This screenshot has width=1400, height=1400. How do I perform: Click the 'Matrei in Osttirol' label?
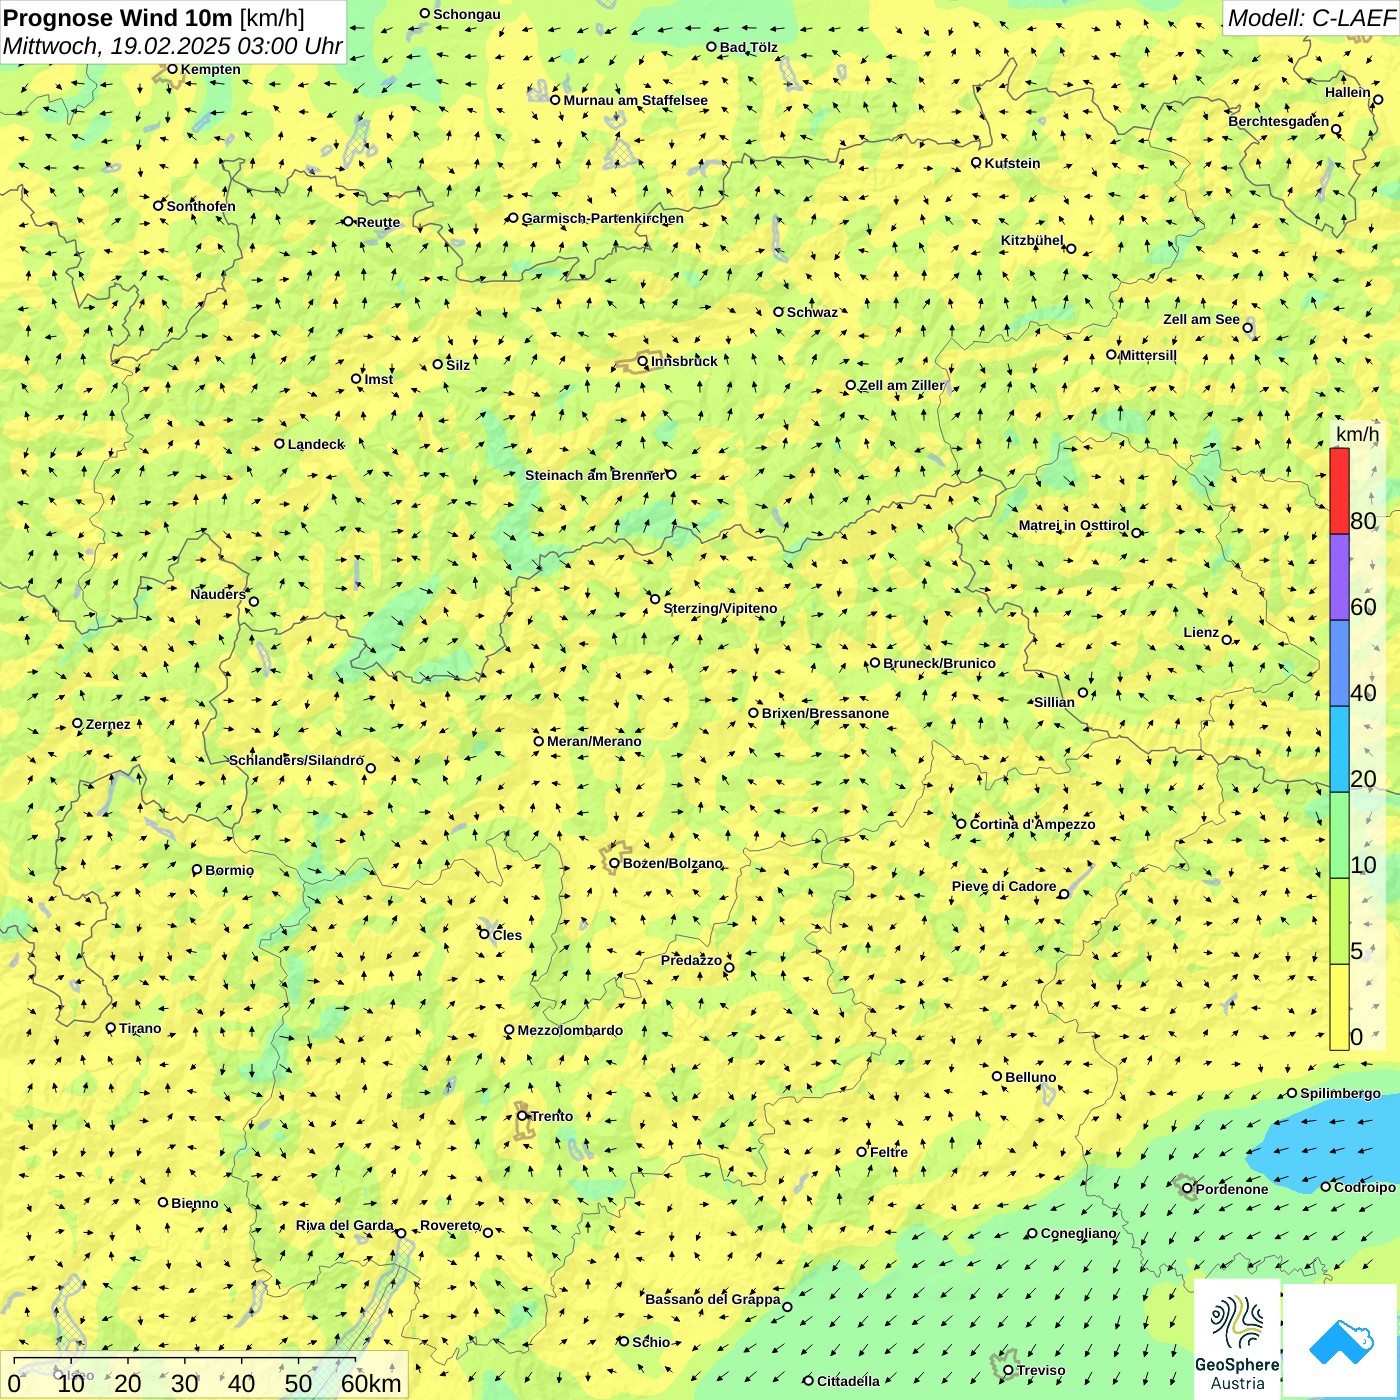[1074, 525]
